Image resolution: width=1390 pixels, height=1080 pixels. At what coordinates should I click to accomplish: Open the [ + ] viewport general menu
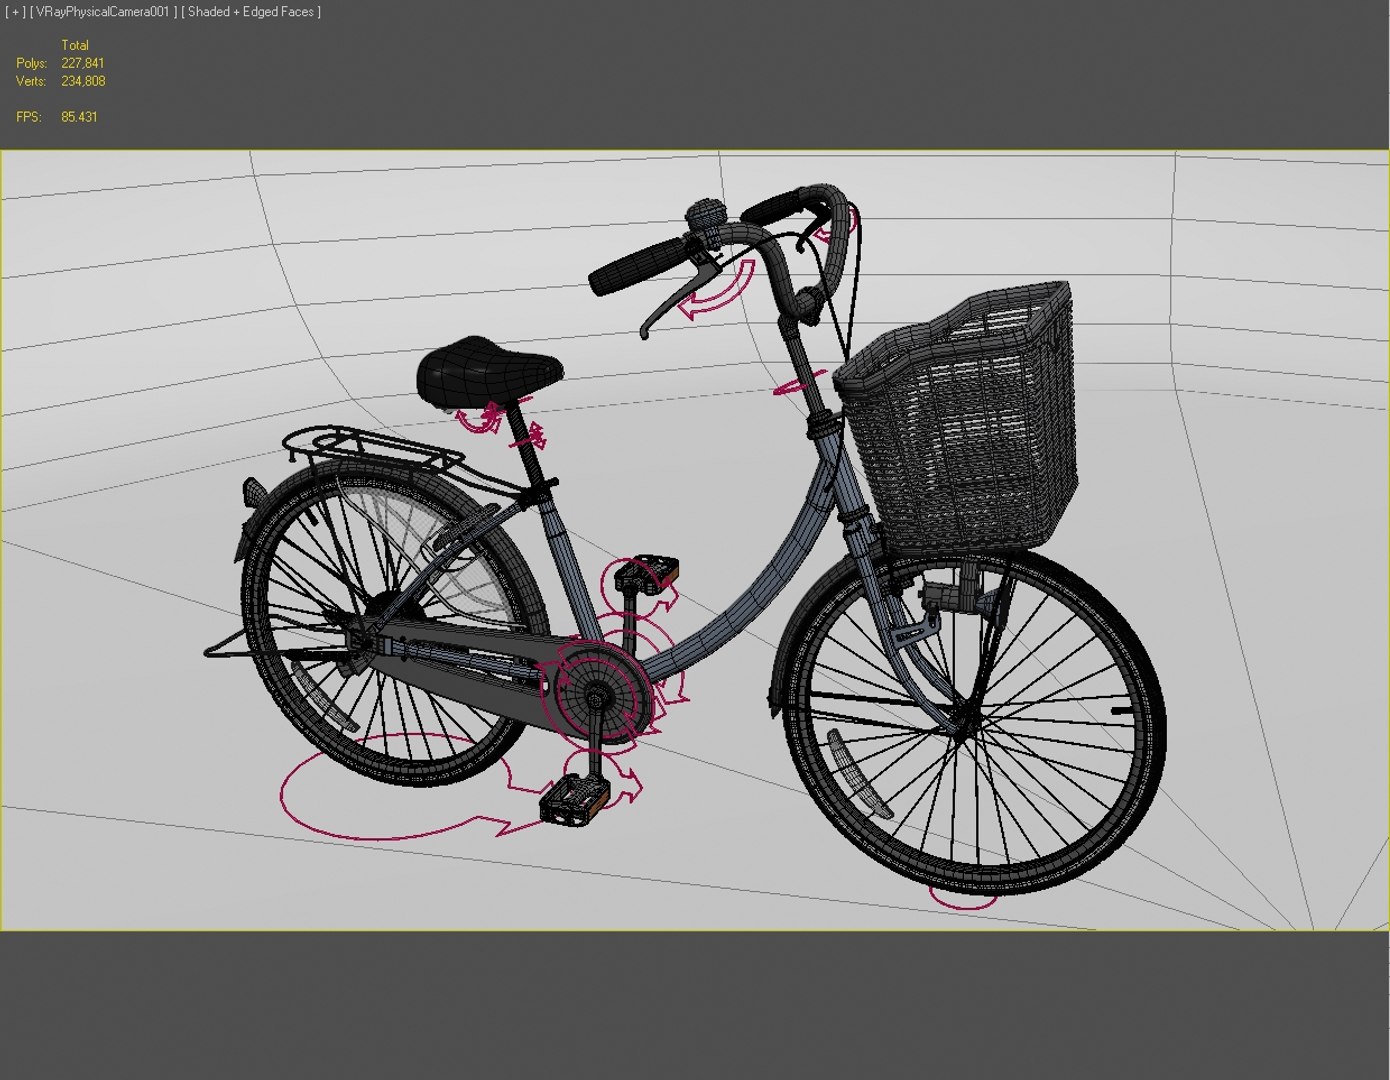[x=16, y=12]
